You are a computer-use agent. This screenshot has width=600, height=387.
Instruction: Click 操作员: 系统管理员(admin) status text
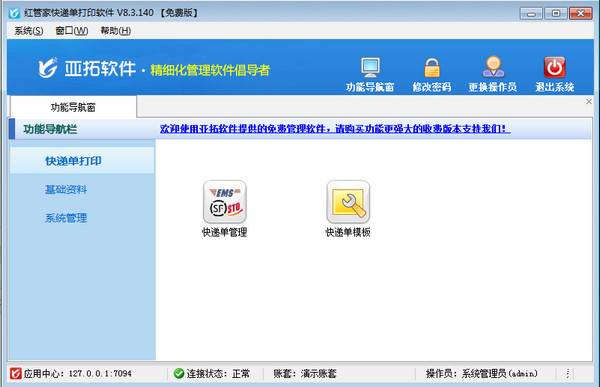tap(482, 373)
